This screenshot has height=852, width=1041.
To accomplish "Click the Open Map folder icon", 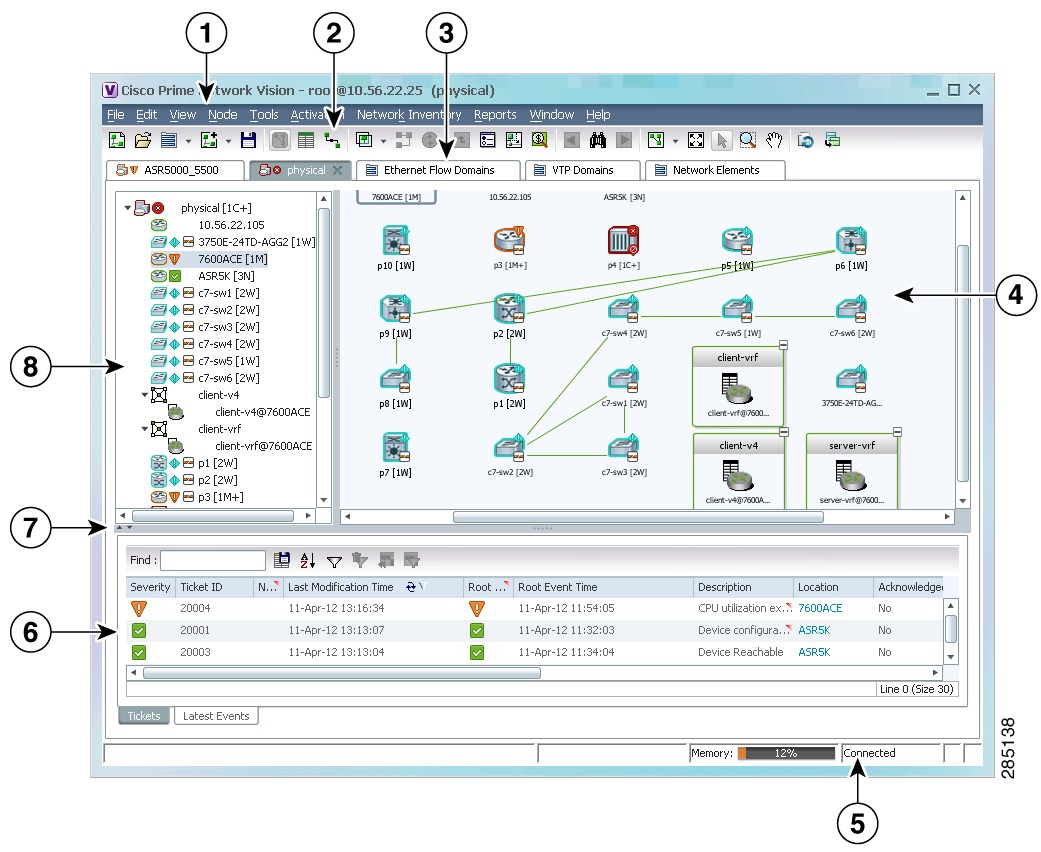I will (x=143, y=140).
